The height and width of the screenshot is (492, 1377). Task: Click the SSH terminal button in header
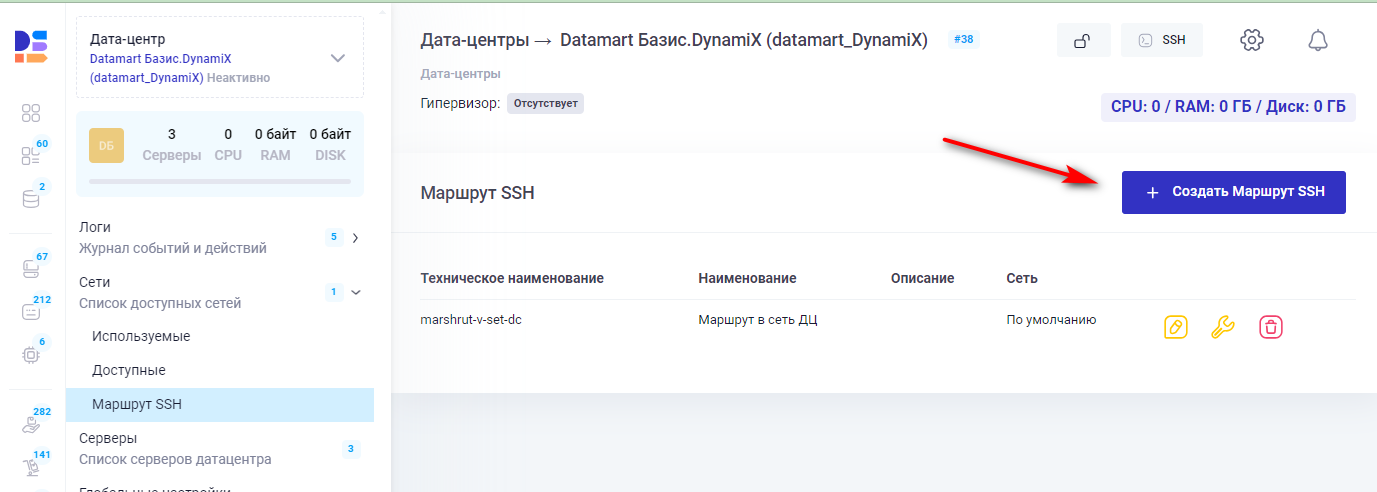1161,40
